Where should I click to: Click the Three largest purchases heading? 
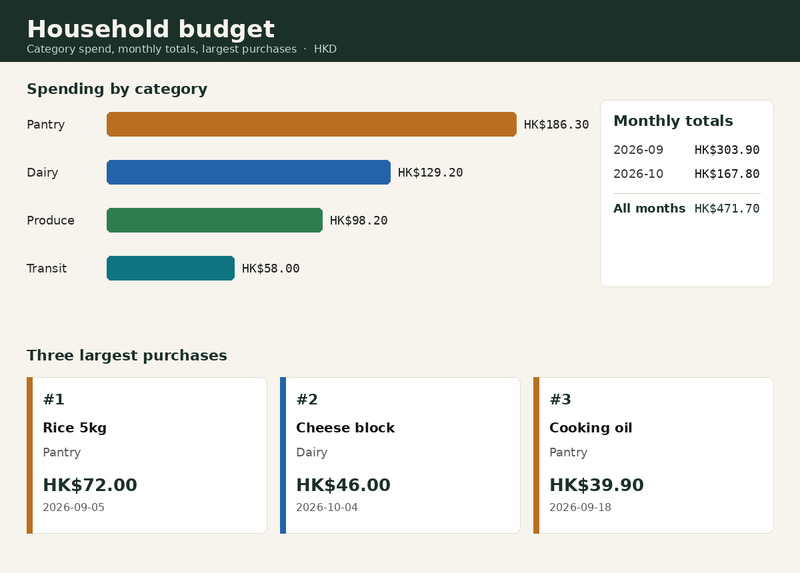tap(127, 355)
